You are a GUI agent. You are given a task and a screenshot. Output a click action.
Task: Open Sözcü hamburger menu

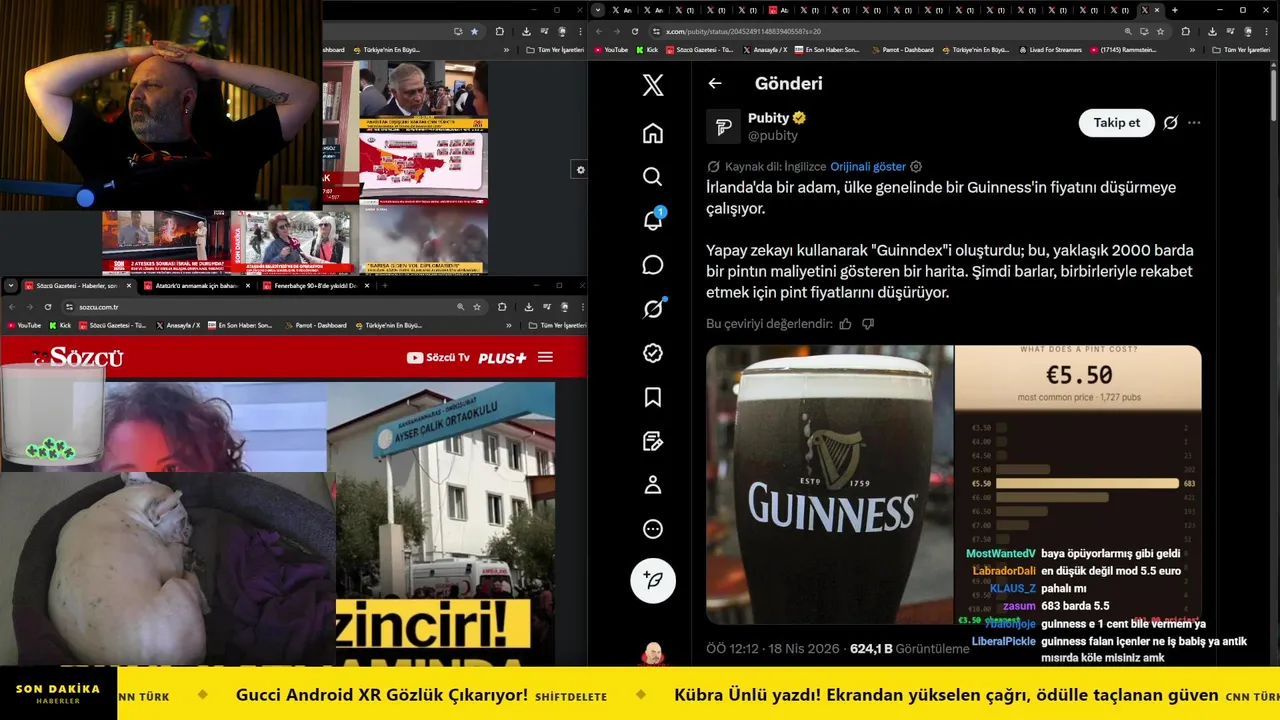click(x=545, y=357)
